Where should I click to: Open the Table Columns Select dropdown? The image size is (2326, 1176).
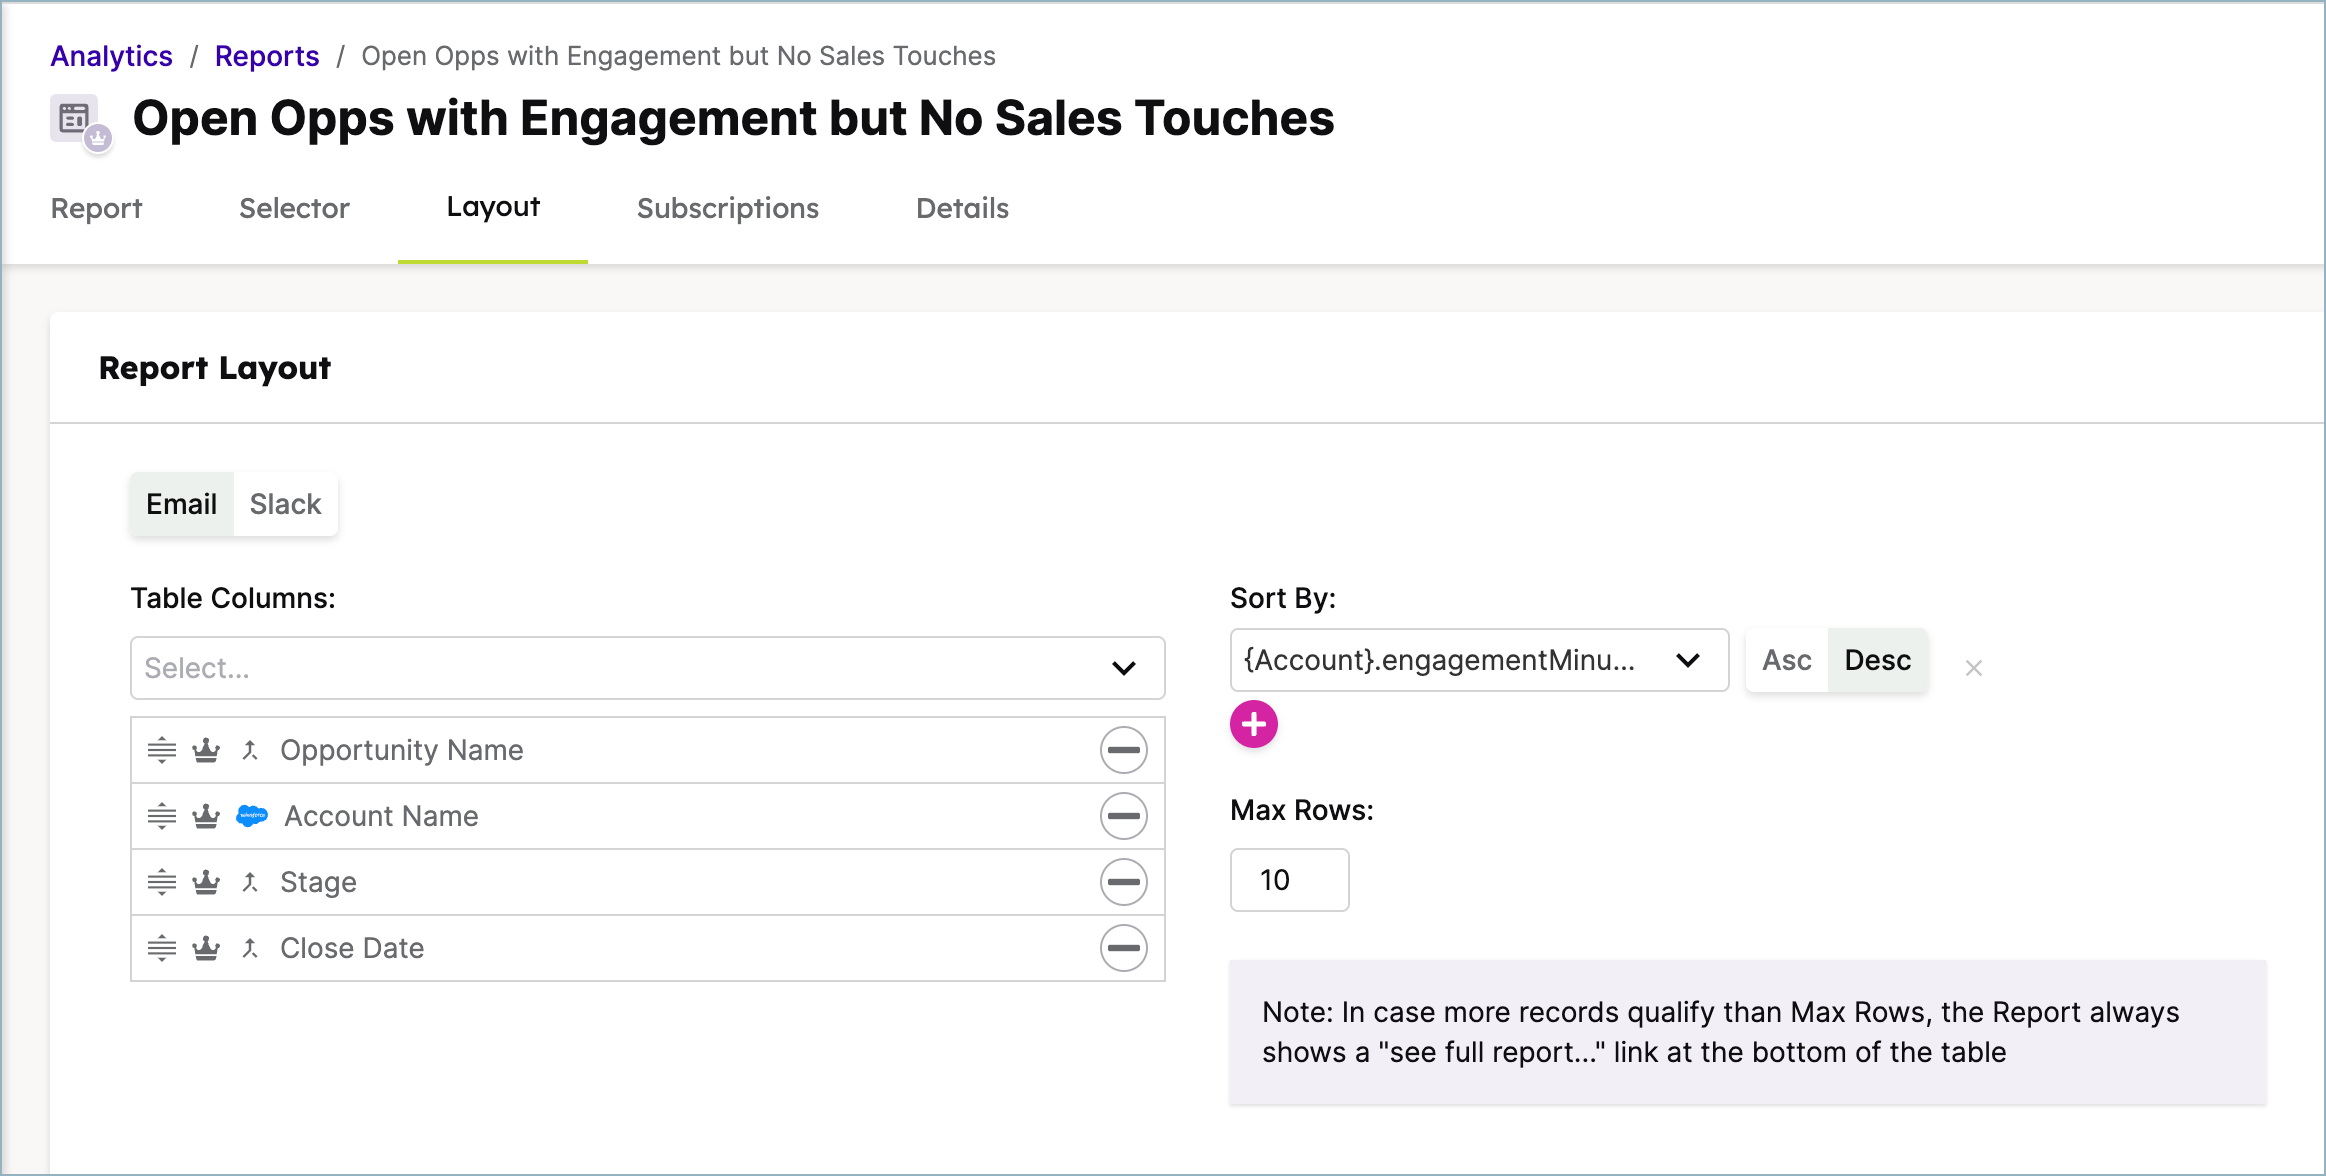pyautogui.click(x=647, y=668)
